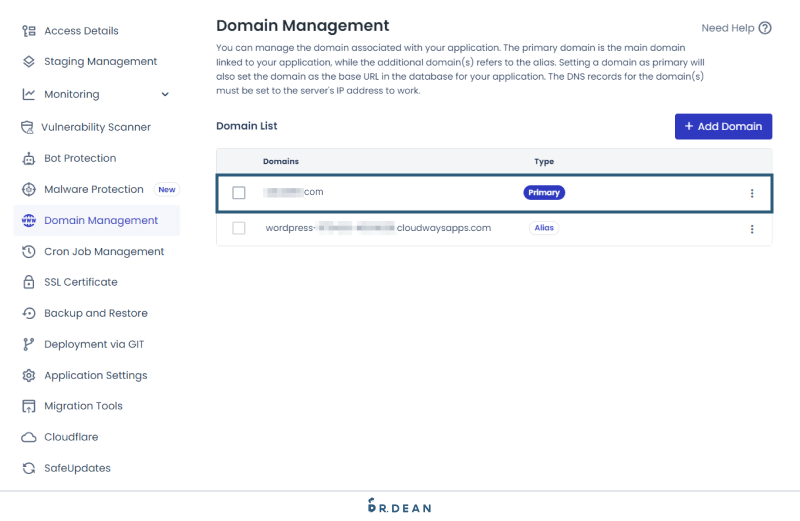Click the Malware Protection target icon
Image resolution: width=800 pixels, height=521 pixels.
[29, 189]
